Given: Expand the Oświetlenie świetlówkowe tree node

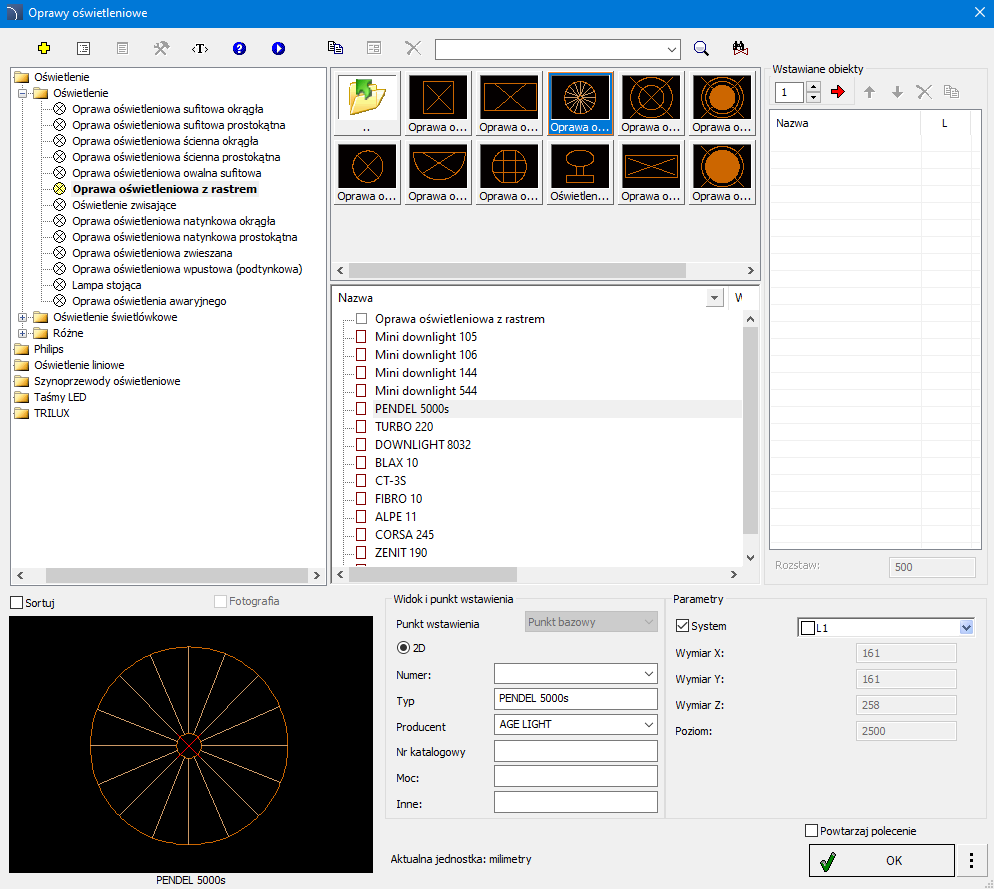Looking at the screenshot, I should (x=23, y=317).
